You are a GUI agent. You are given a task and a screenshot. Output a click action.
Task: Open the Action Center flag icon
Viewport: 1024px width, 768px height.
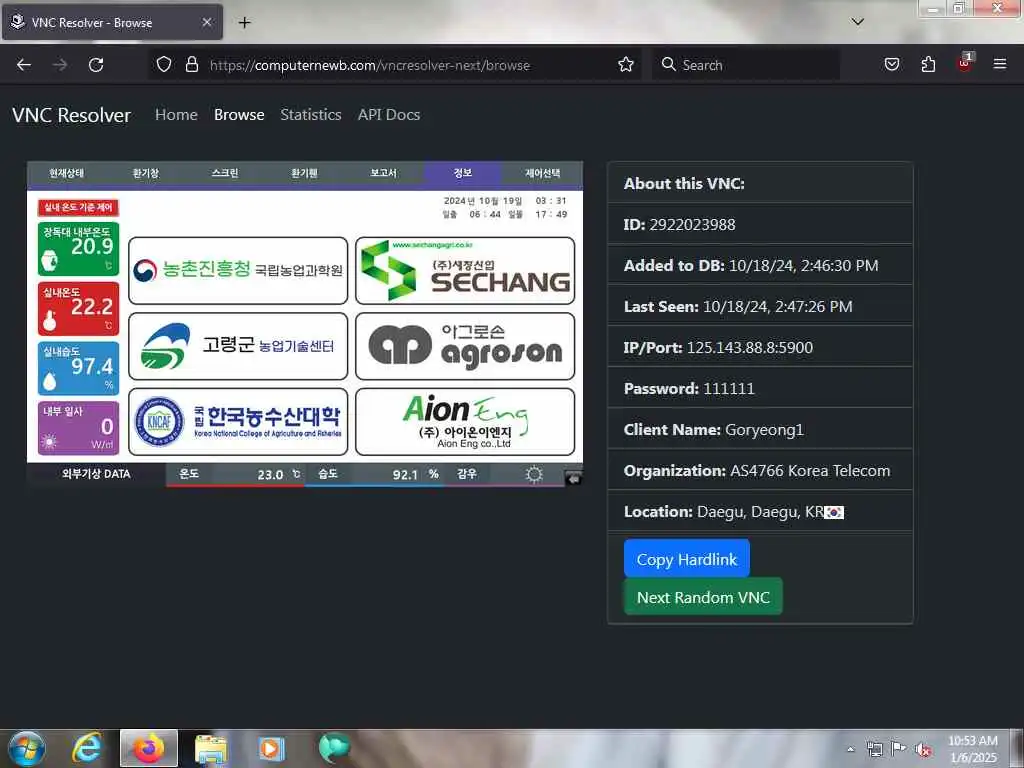coord(899,748)
